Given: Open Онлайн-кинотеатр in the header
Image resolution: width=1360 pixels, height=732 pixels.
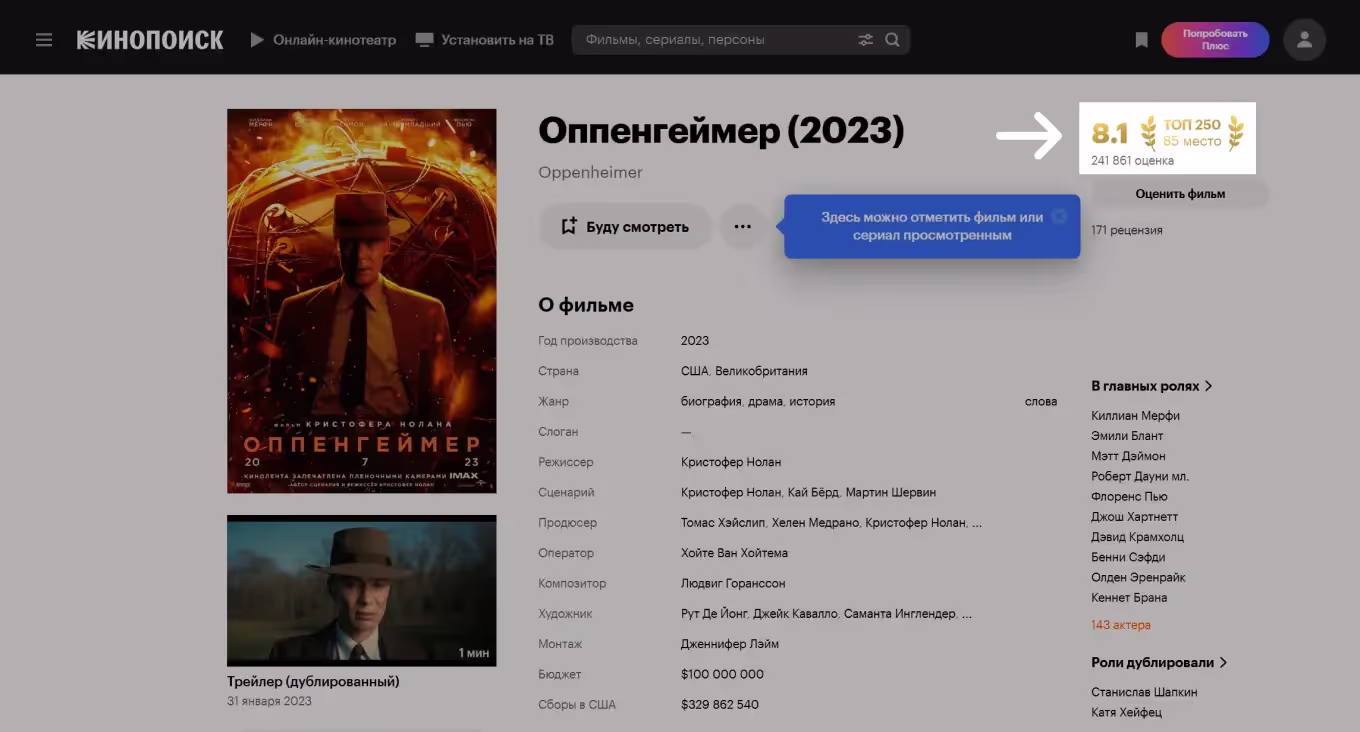Looking at the screenshot, I should 323,40.
